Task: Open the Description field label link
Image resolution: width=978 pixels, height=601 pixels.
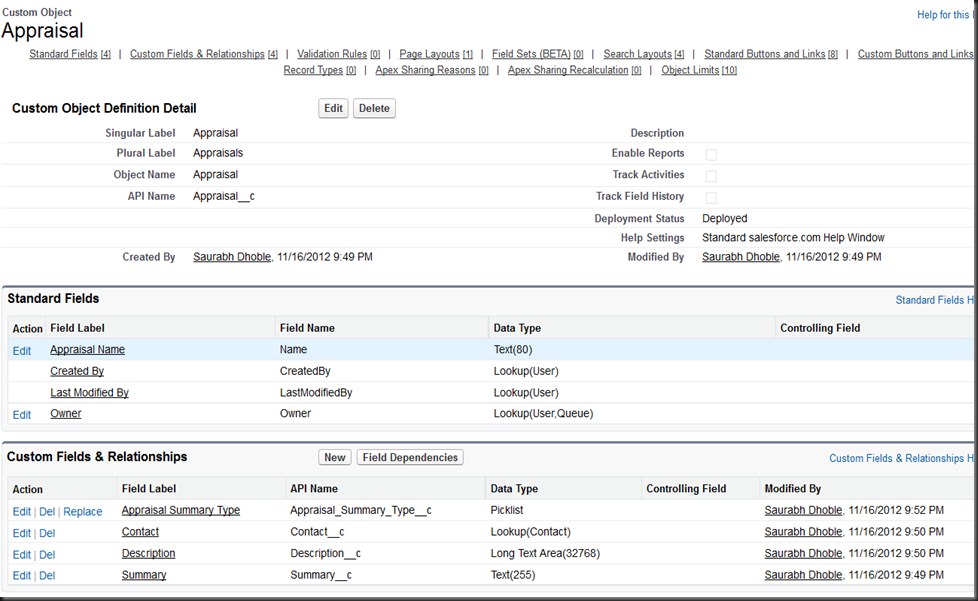Action: click(148, 554)
